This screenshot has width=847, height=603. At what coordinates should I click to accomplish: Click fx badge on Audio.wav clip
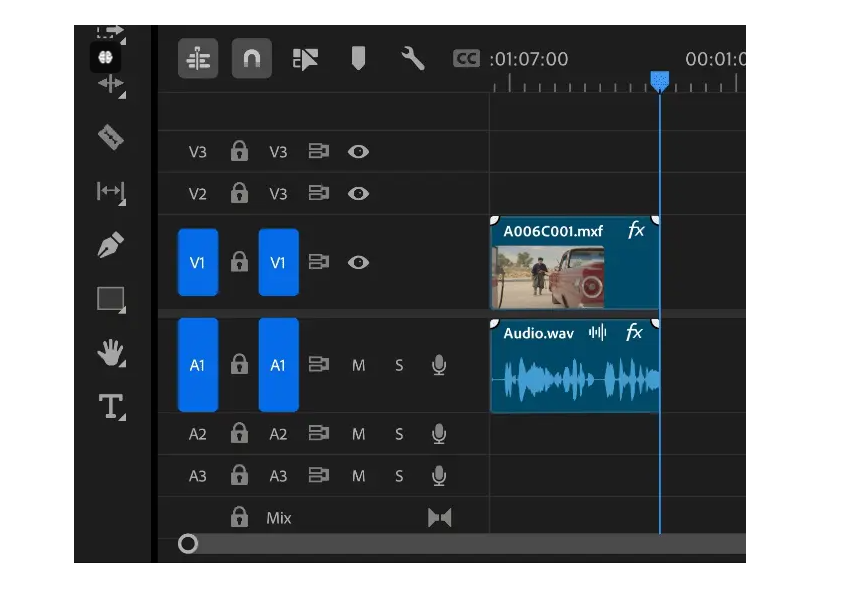[634, 332]
